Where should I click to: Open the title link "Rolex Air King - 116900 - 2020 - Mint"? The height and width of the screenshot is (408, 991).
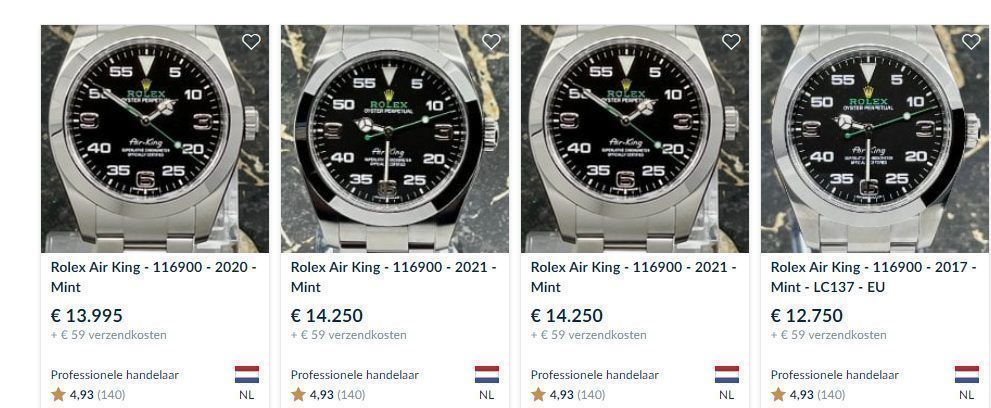(x=154, y=277)
